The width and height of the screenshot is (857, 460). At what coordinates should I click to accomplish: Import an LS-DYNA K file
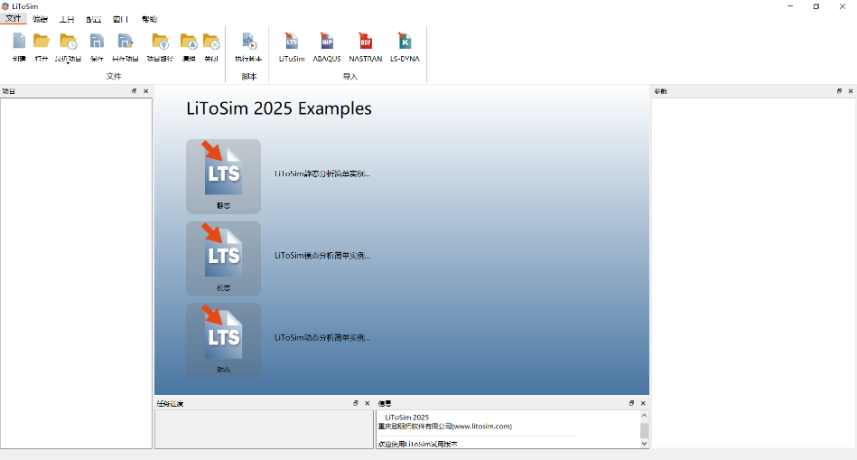pyautogui.click(x=404, y=42)
